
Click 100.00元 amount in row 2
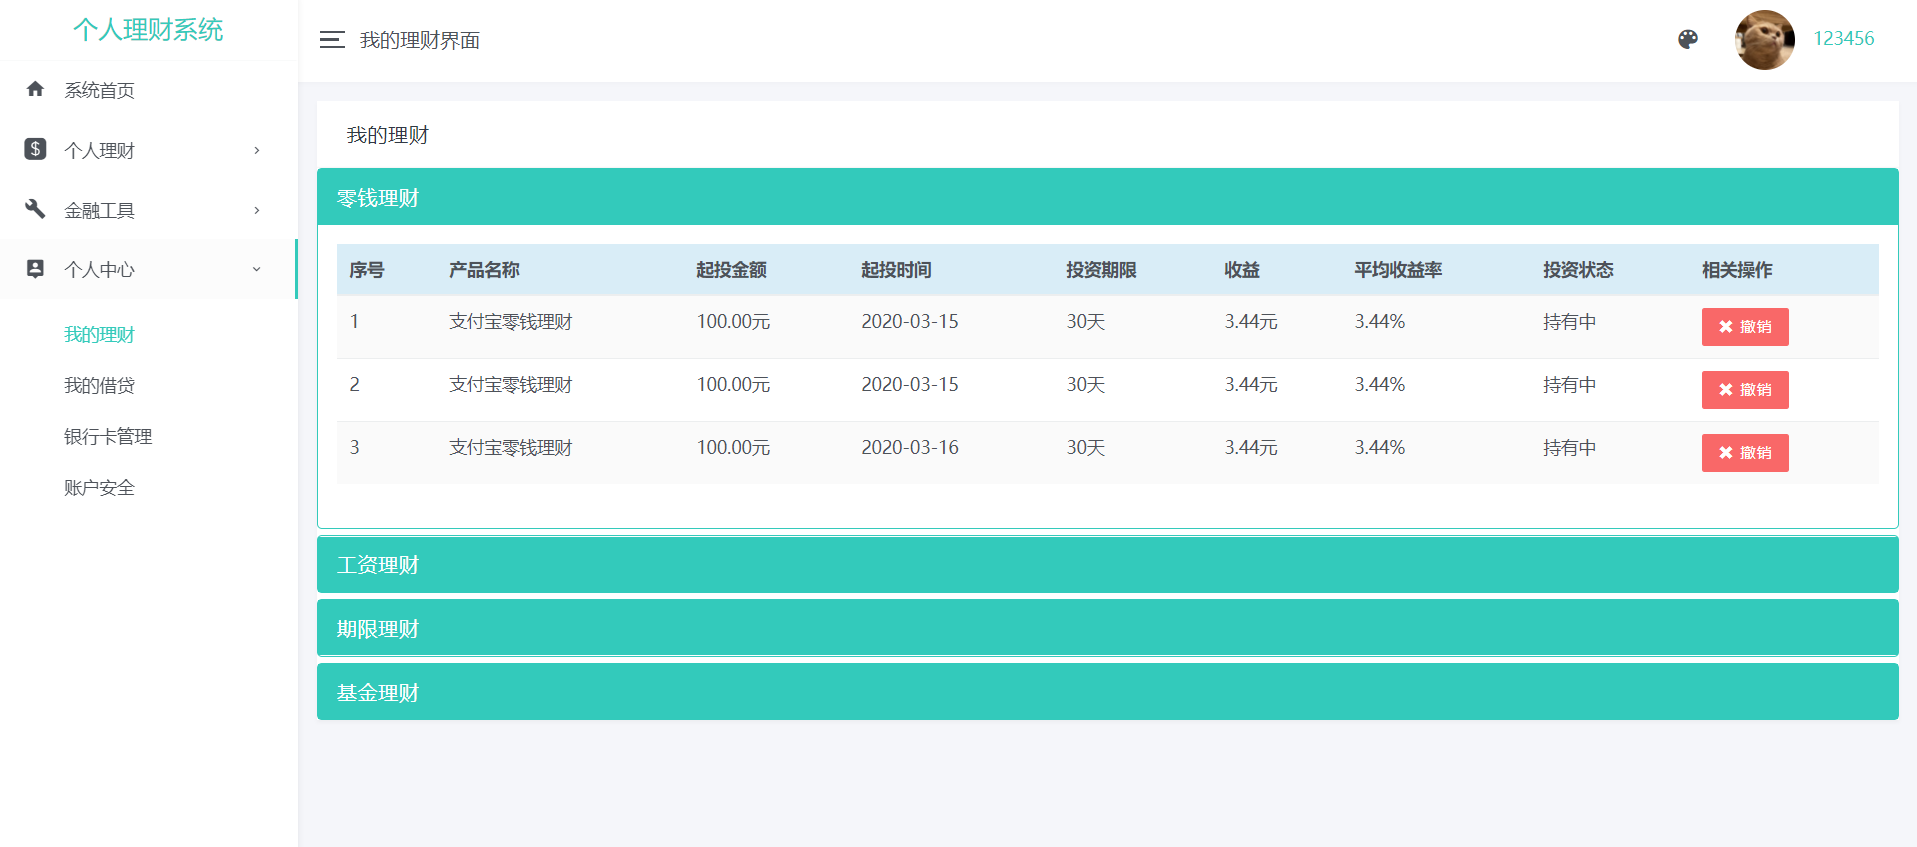[733, 385]
